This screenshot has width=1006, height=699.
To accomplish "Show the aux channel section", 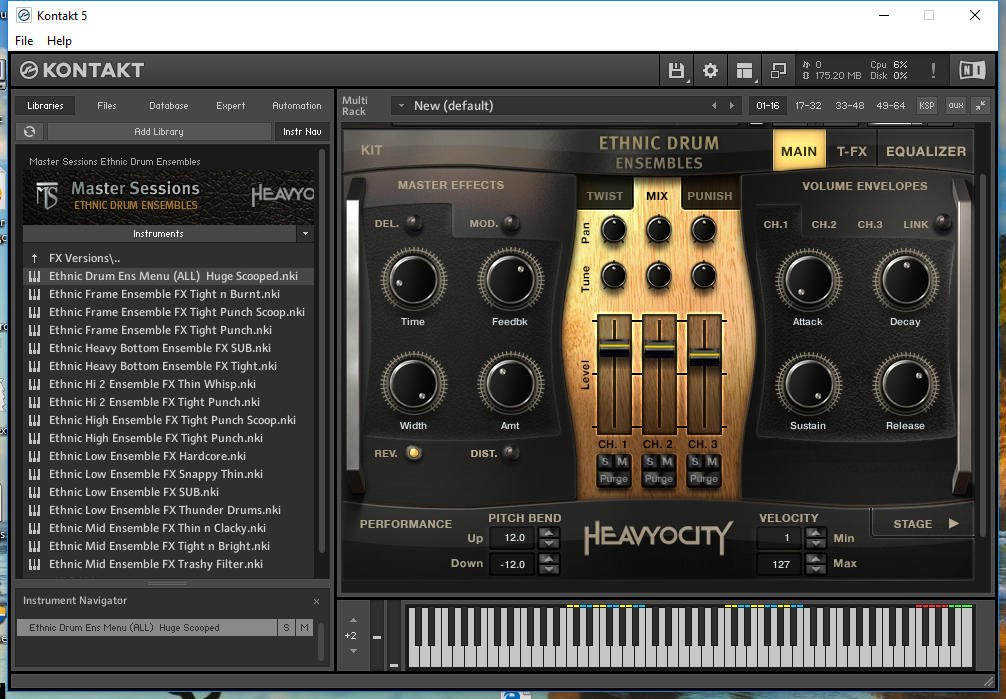I will click(x=956, y=105).
